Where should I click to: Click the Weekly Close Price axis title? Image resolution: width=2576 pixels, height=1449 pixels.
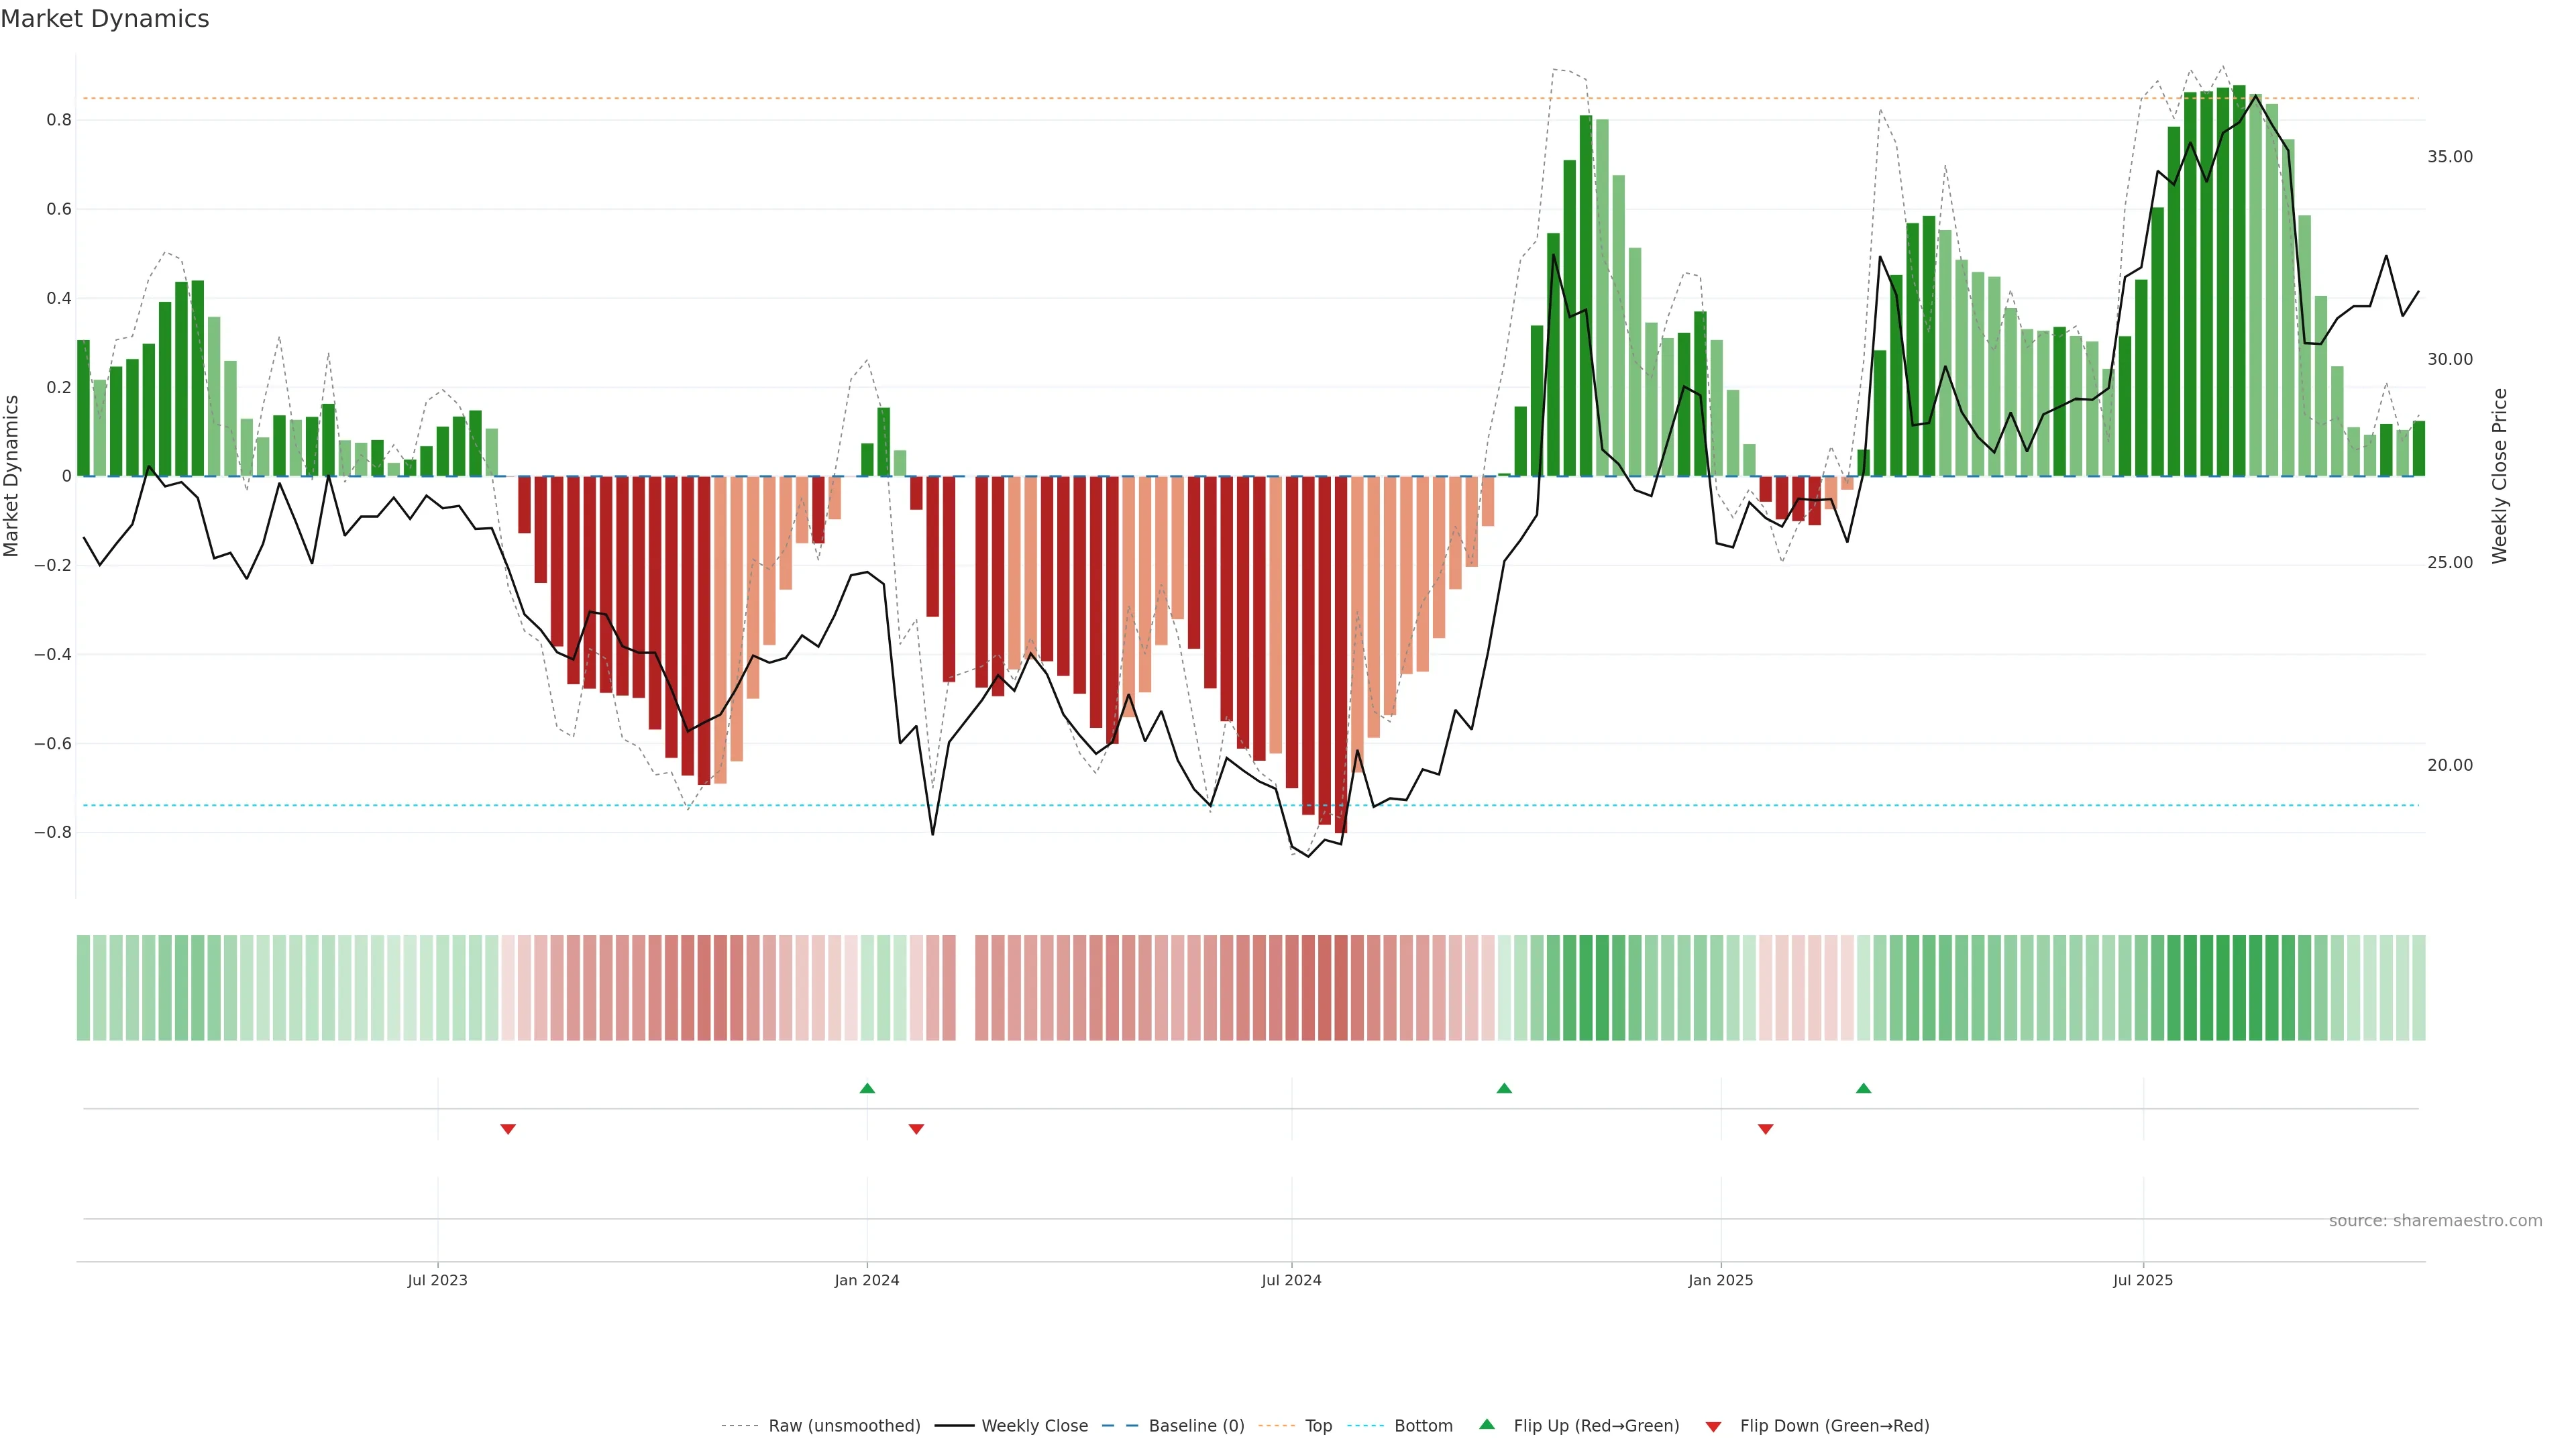click(x=2499, y=476)
